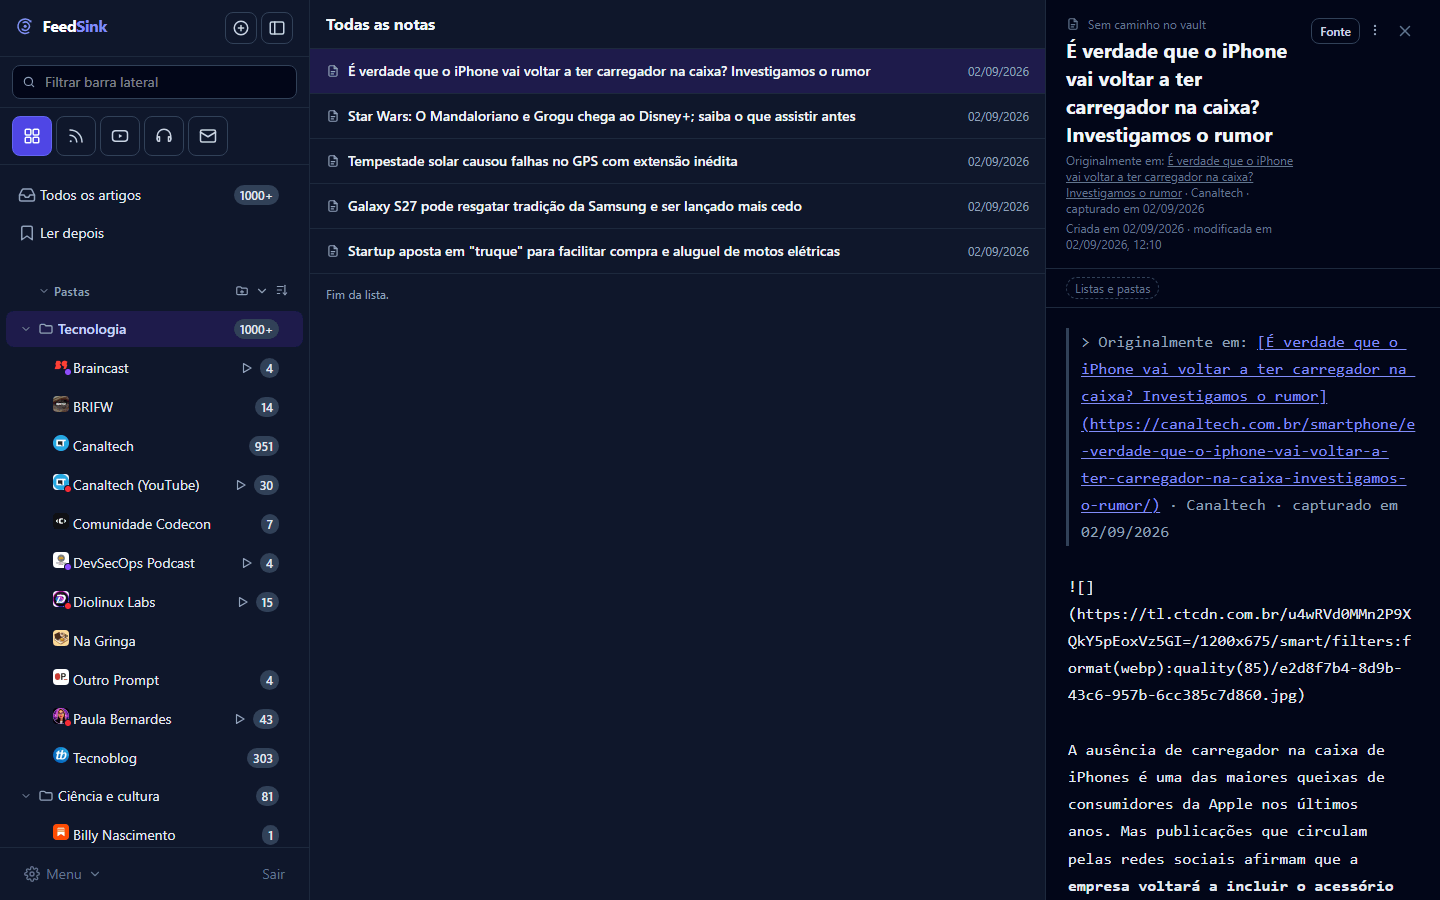Select the Tecnologia folder
Image resolution: width=1440 pixels, height=900 pixels.
154,329
